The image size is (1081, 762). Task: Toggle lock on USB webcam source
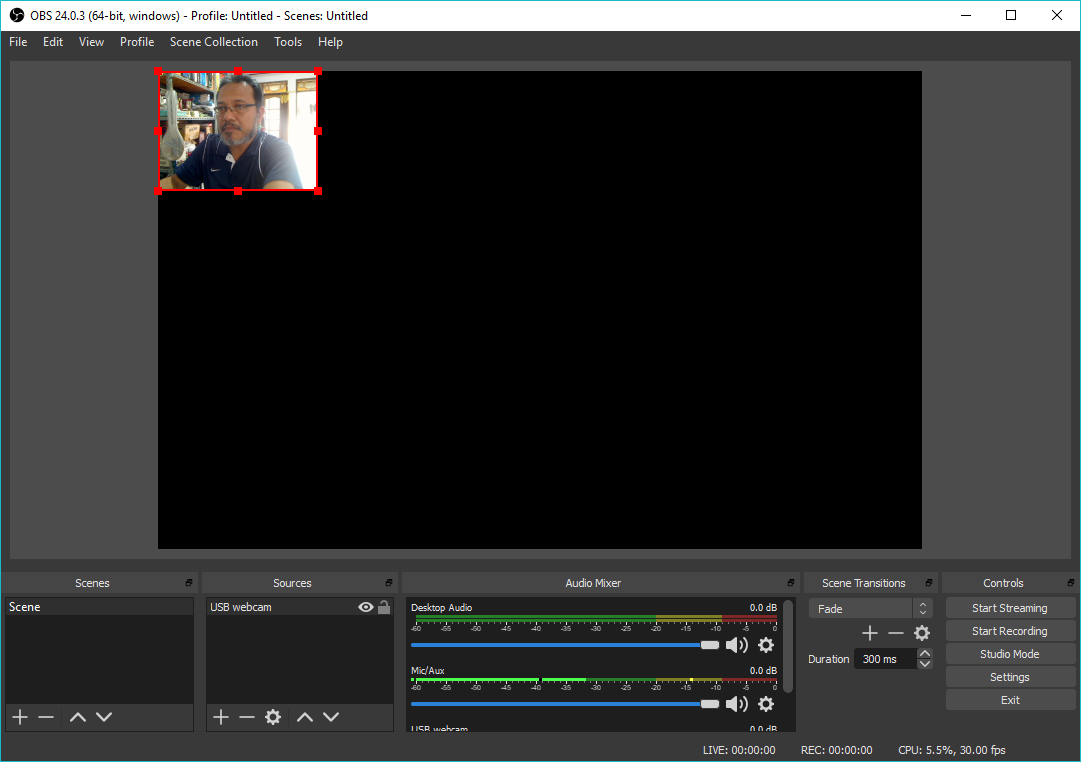tap(384, 607)
